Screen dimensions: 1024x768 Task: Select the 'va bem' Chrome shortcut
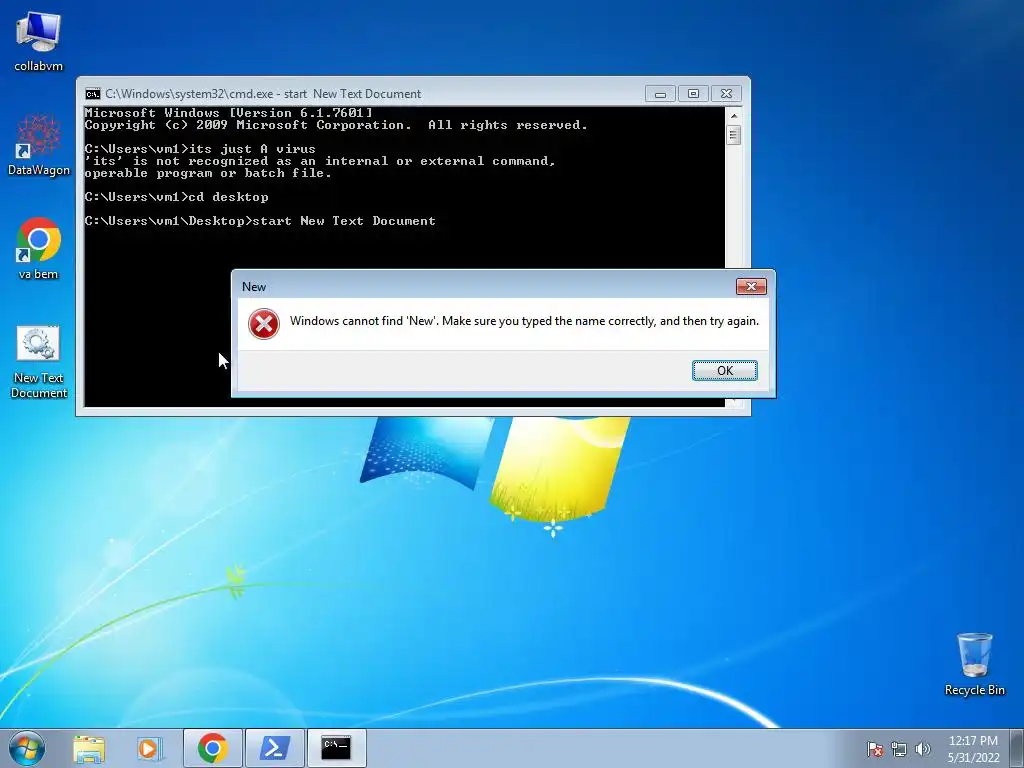click(39, 249)
